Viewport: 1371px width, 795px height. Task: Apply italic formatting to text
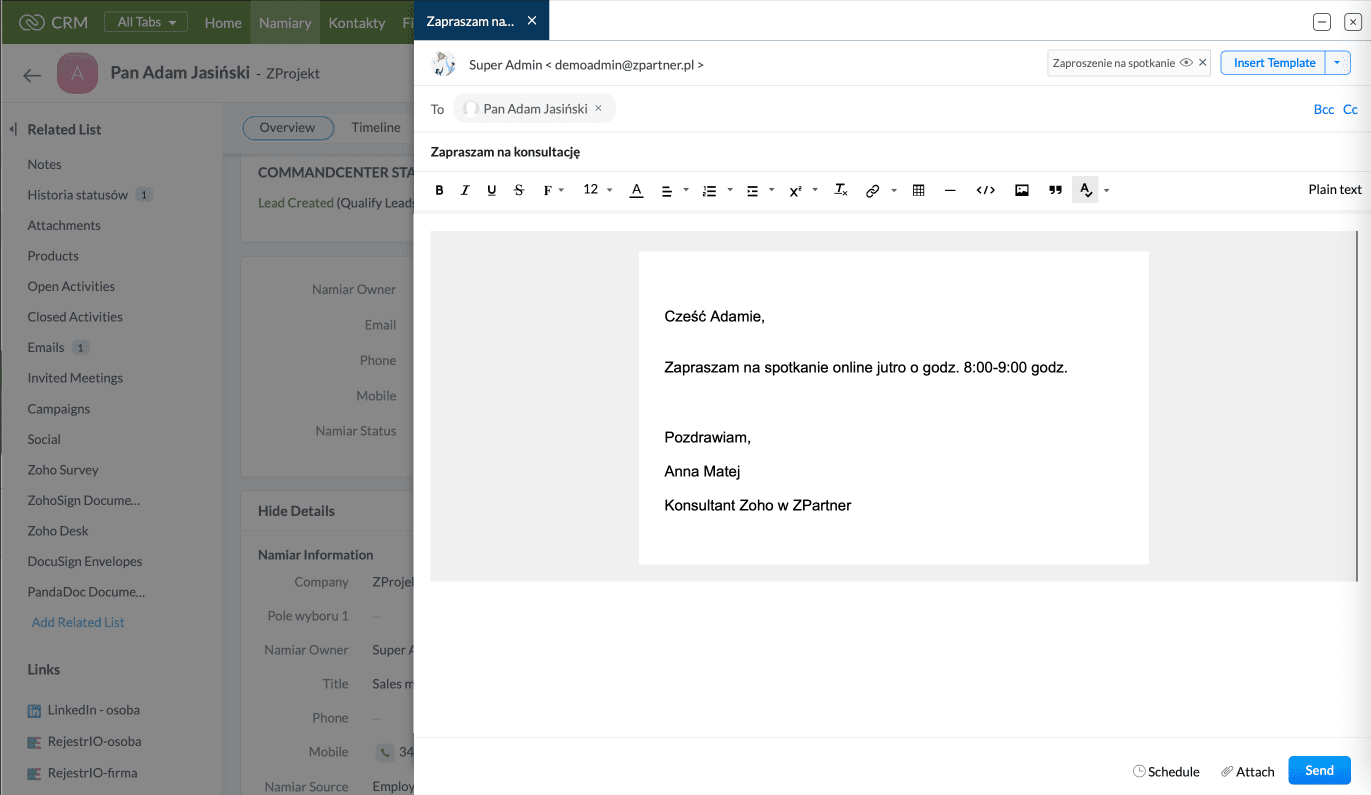465,190
